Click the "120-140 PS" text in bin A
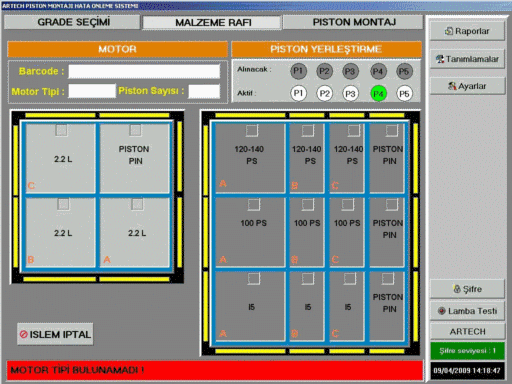Image resolution: width=512 pixels, height=384 pixels. [250, 155]
